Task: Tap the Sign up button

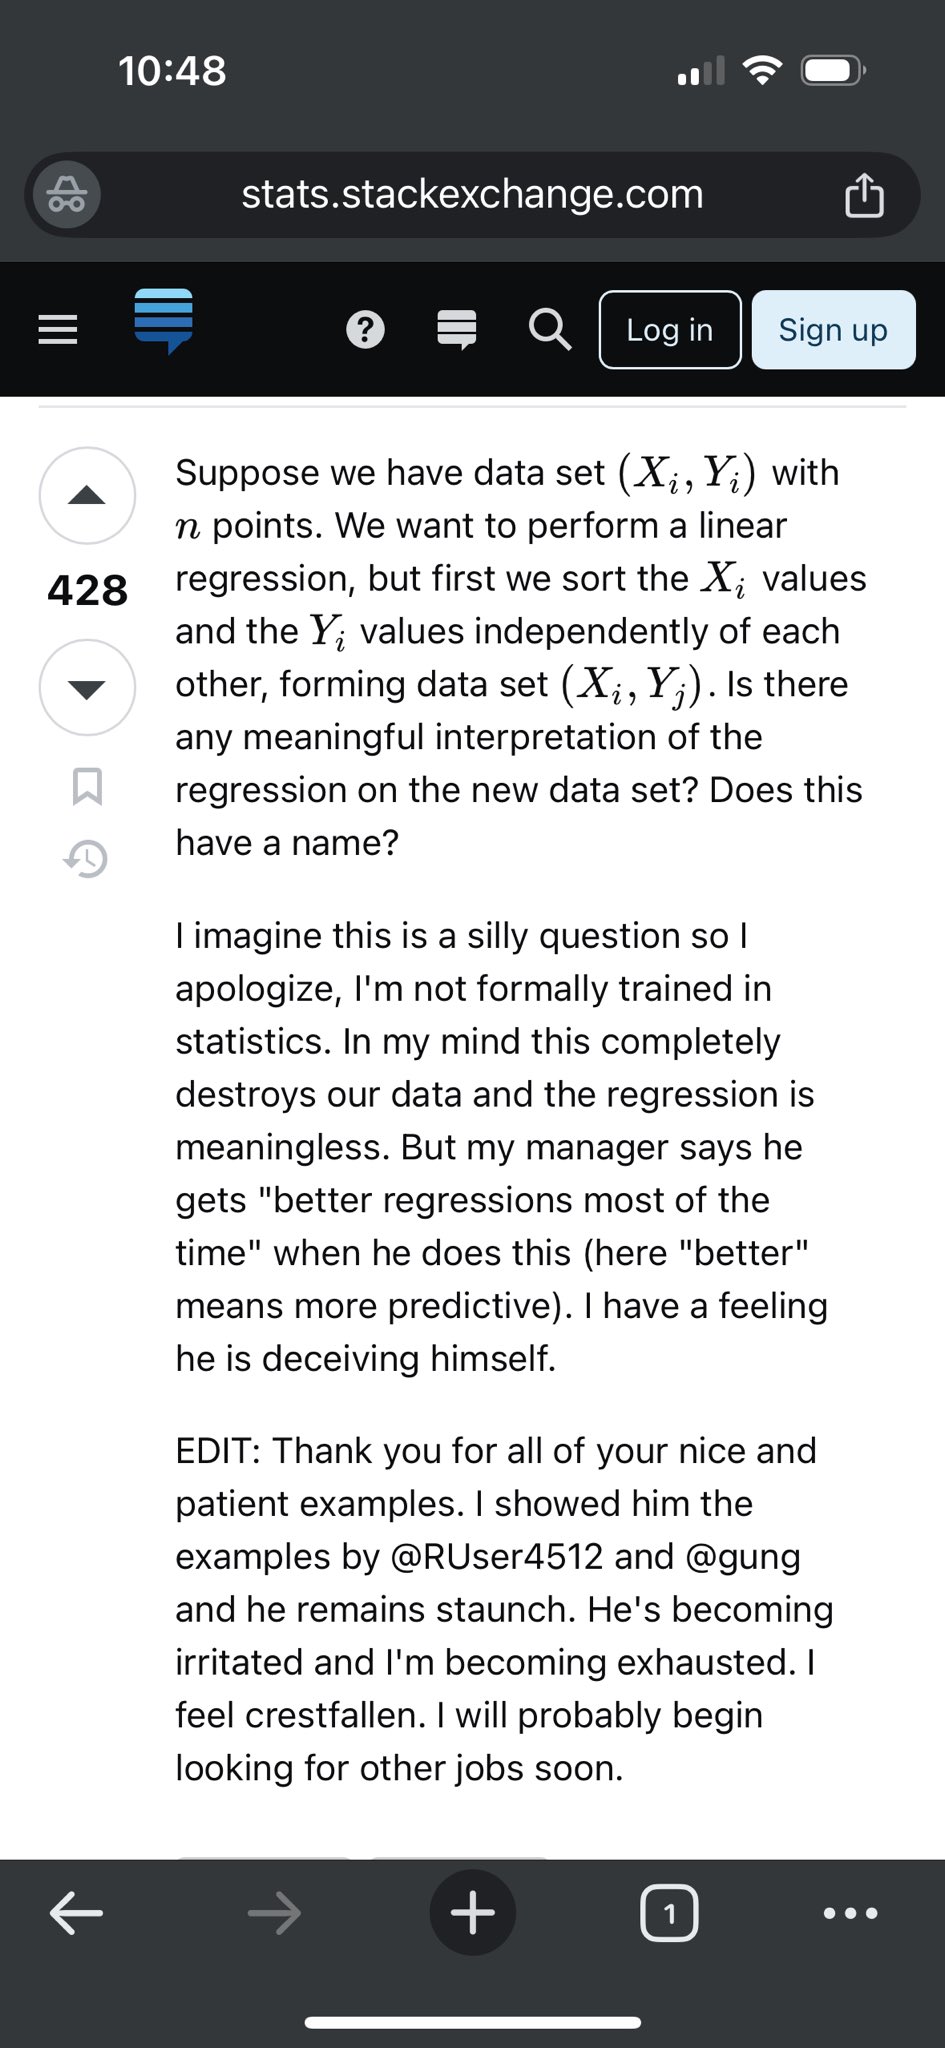Action: (x=833, y=330)
